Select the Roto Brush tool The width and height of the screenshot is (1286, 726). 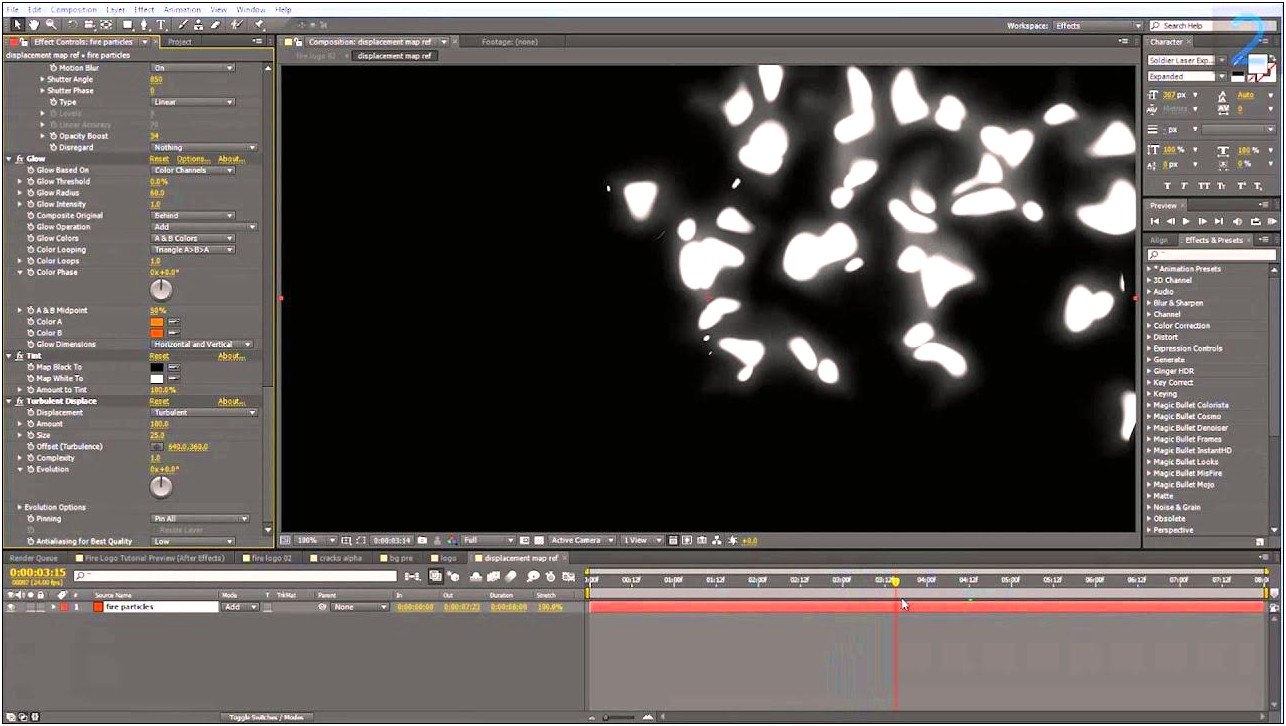click(x=237, y=24)
